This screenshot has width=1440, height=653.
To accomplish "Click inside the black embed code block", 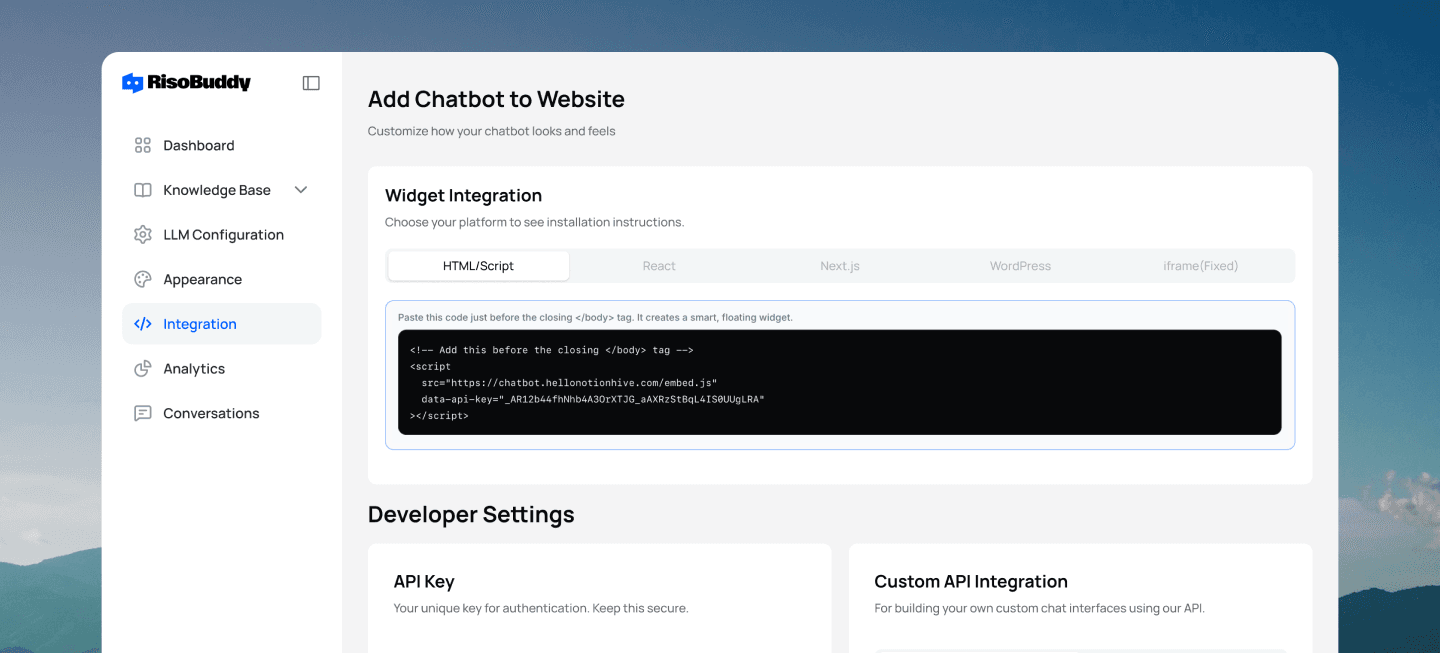I will tap(840, 382).
